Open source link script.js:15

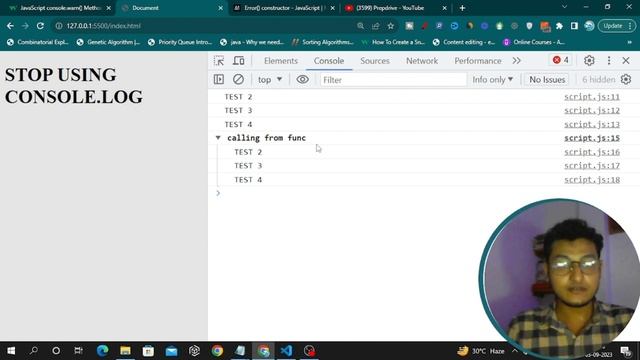click(x=592, y=138)
